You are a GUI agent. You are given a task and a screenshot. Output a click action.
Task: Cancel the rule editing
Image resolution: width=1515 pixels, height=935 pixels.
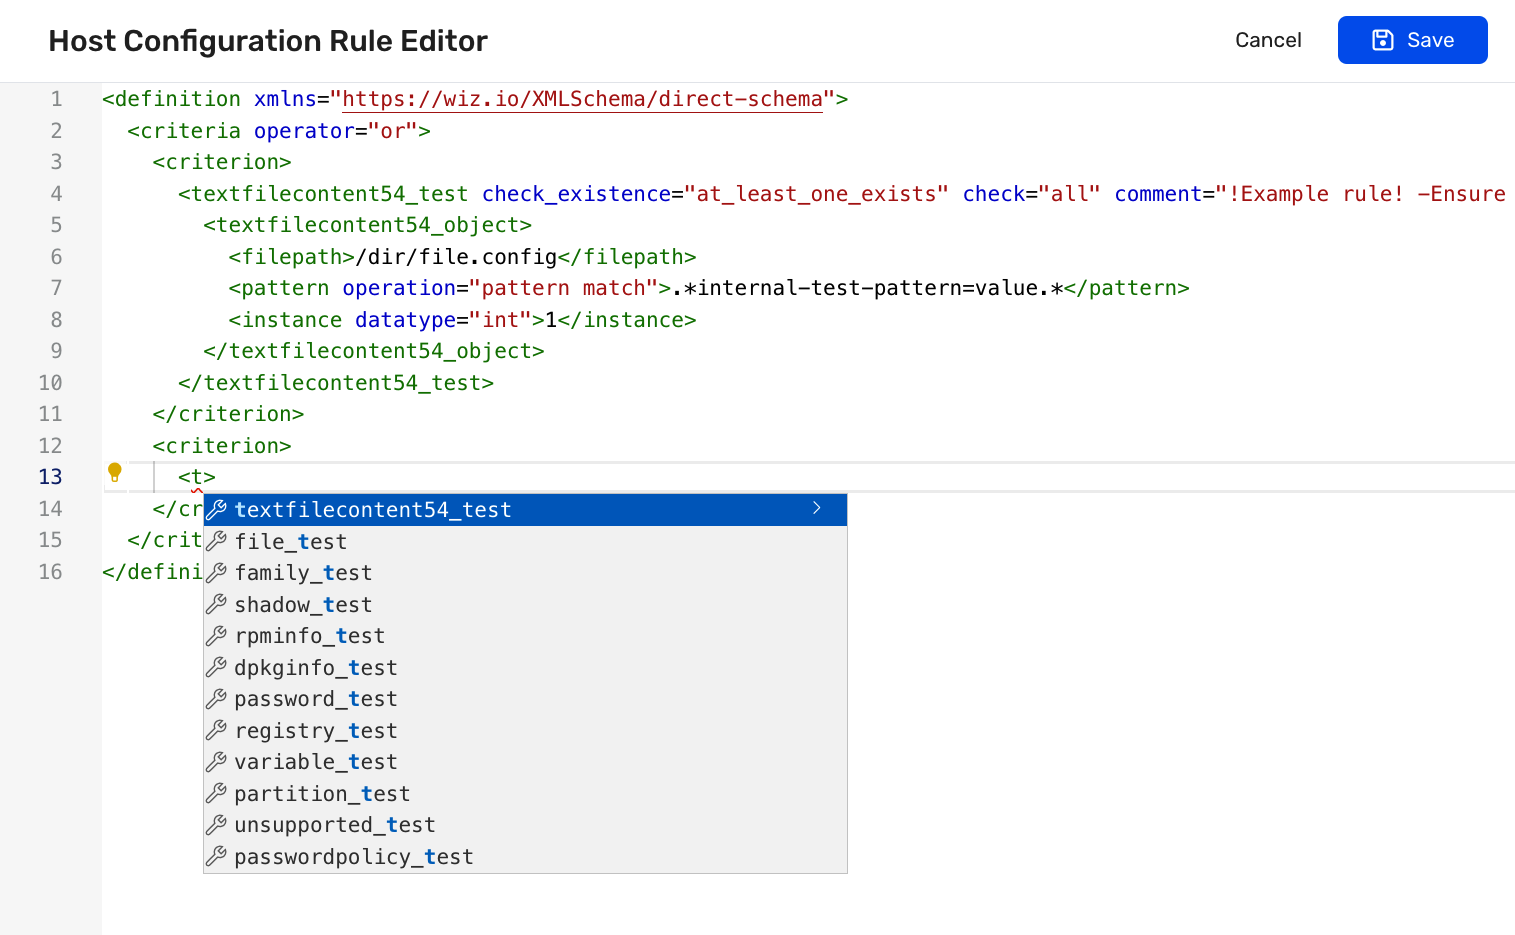pos(1268,40)
